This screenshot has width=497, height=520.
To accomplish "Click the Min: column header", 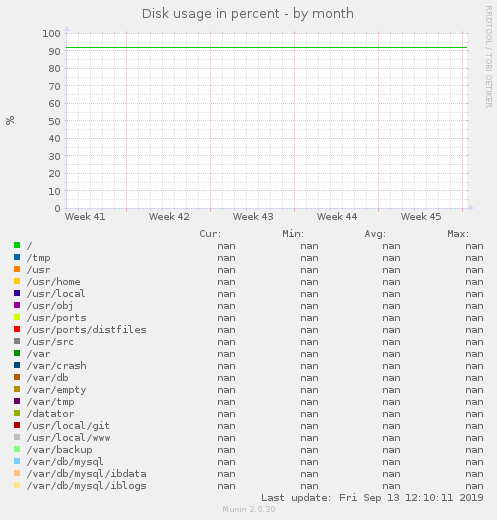I will click(x=293, y=234).
